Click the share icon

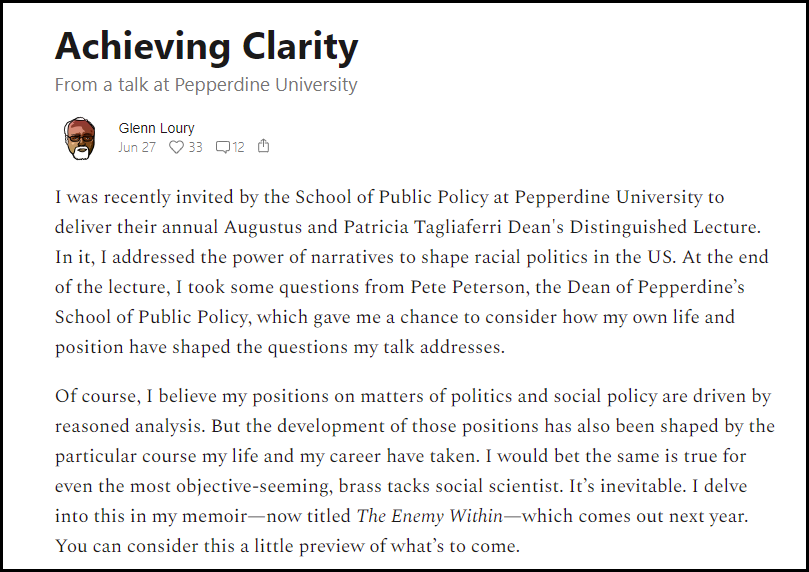pos(264,146)
